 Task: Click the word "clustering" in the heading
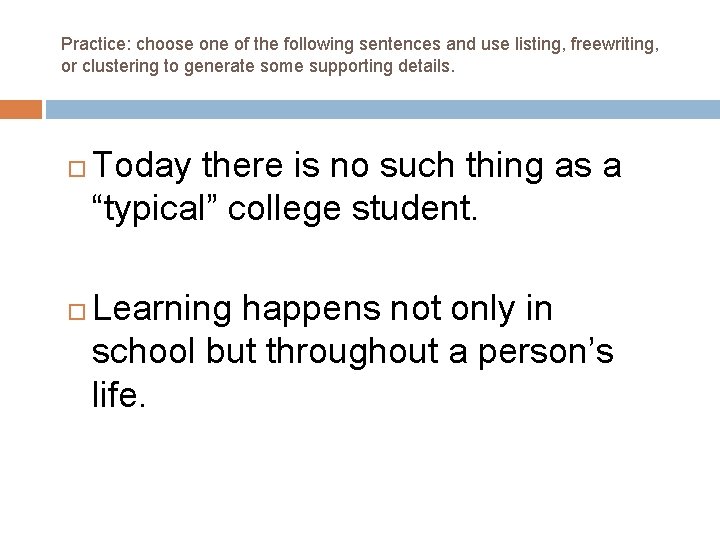tap(120, 67)
